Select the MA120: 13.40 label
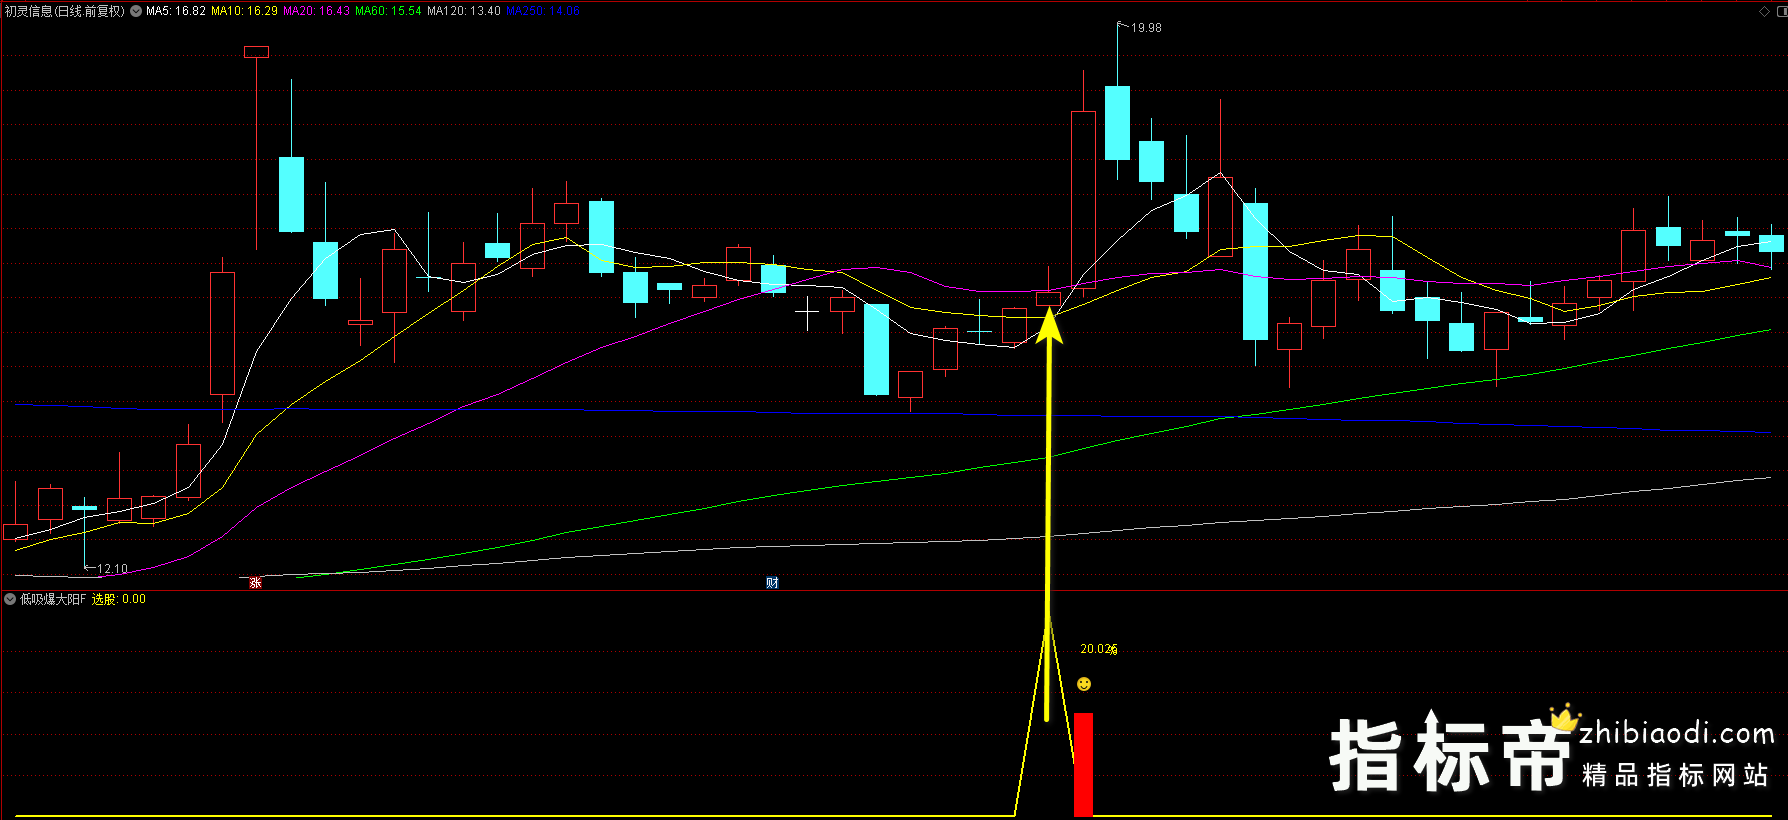1788x820 pixels. coord(463,12)
